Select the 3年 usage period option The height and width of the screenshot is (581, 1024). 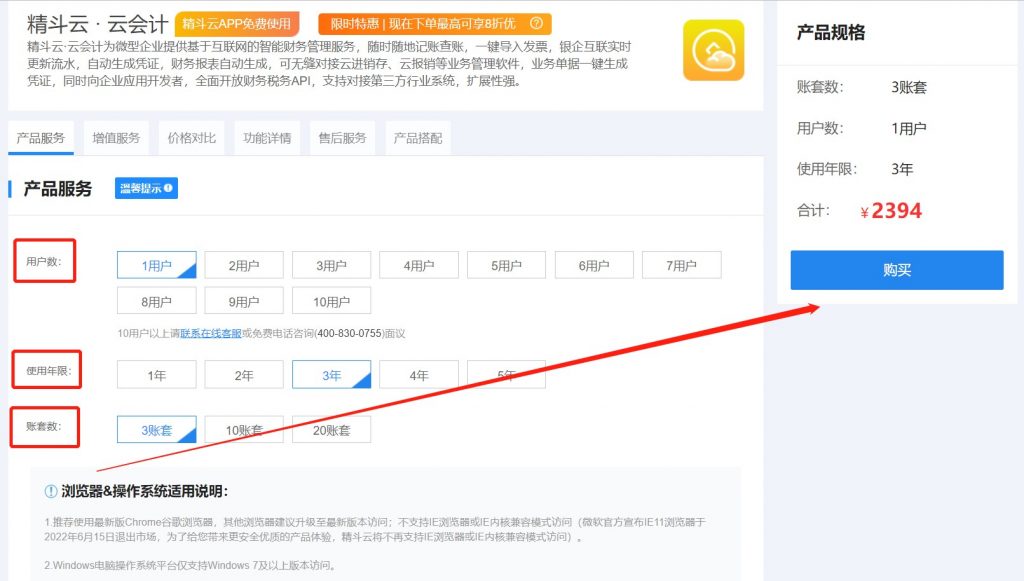(x=332, y=375)
